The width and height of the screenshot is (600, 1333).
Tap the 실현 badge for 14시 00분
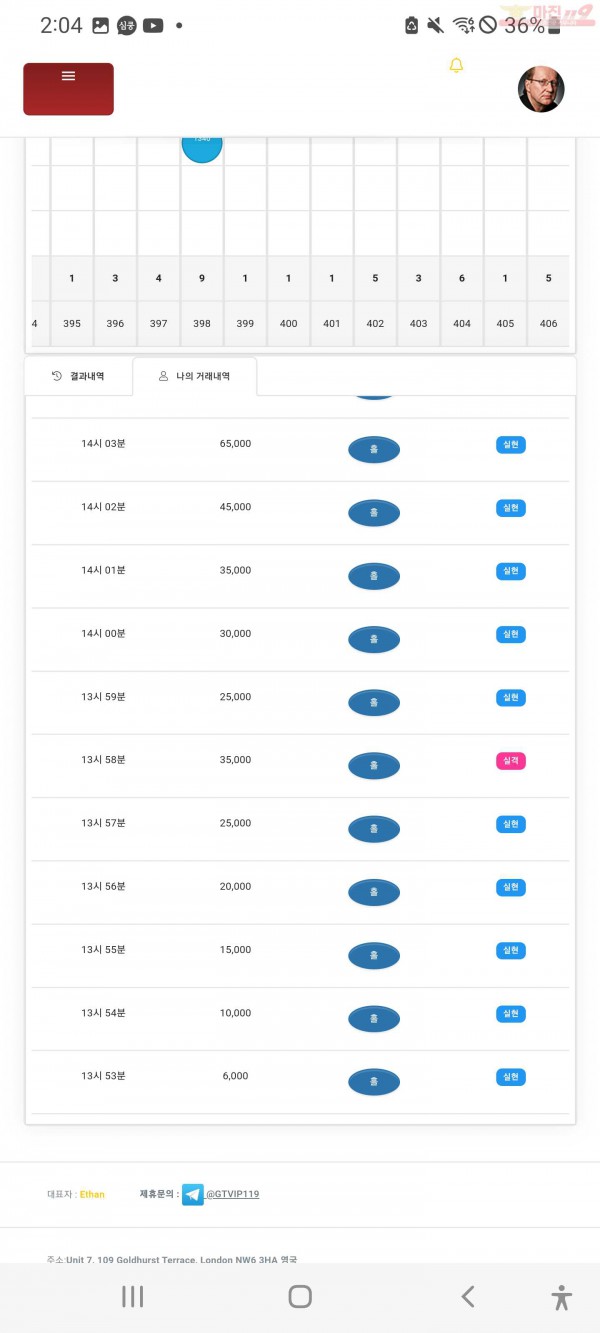tap(511, 635)
